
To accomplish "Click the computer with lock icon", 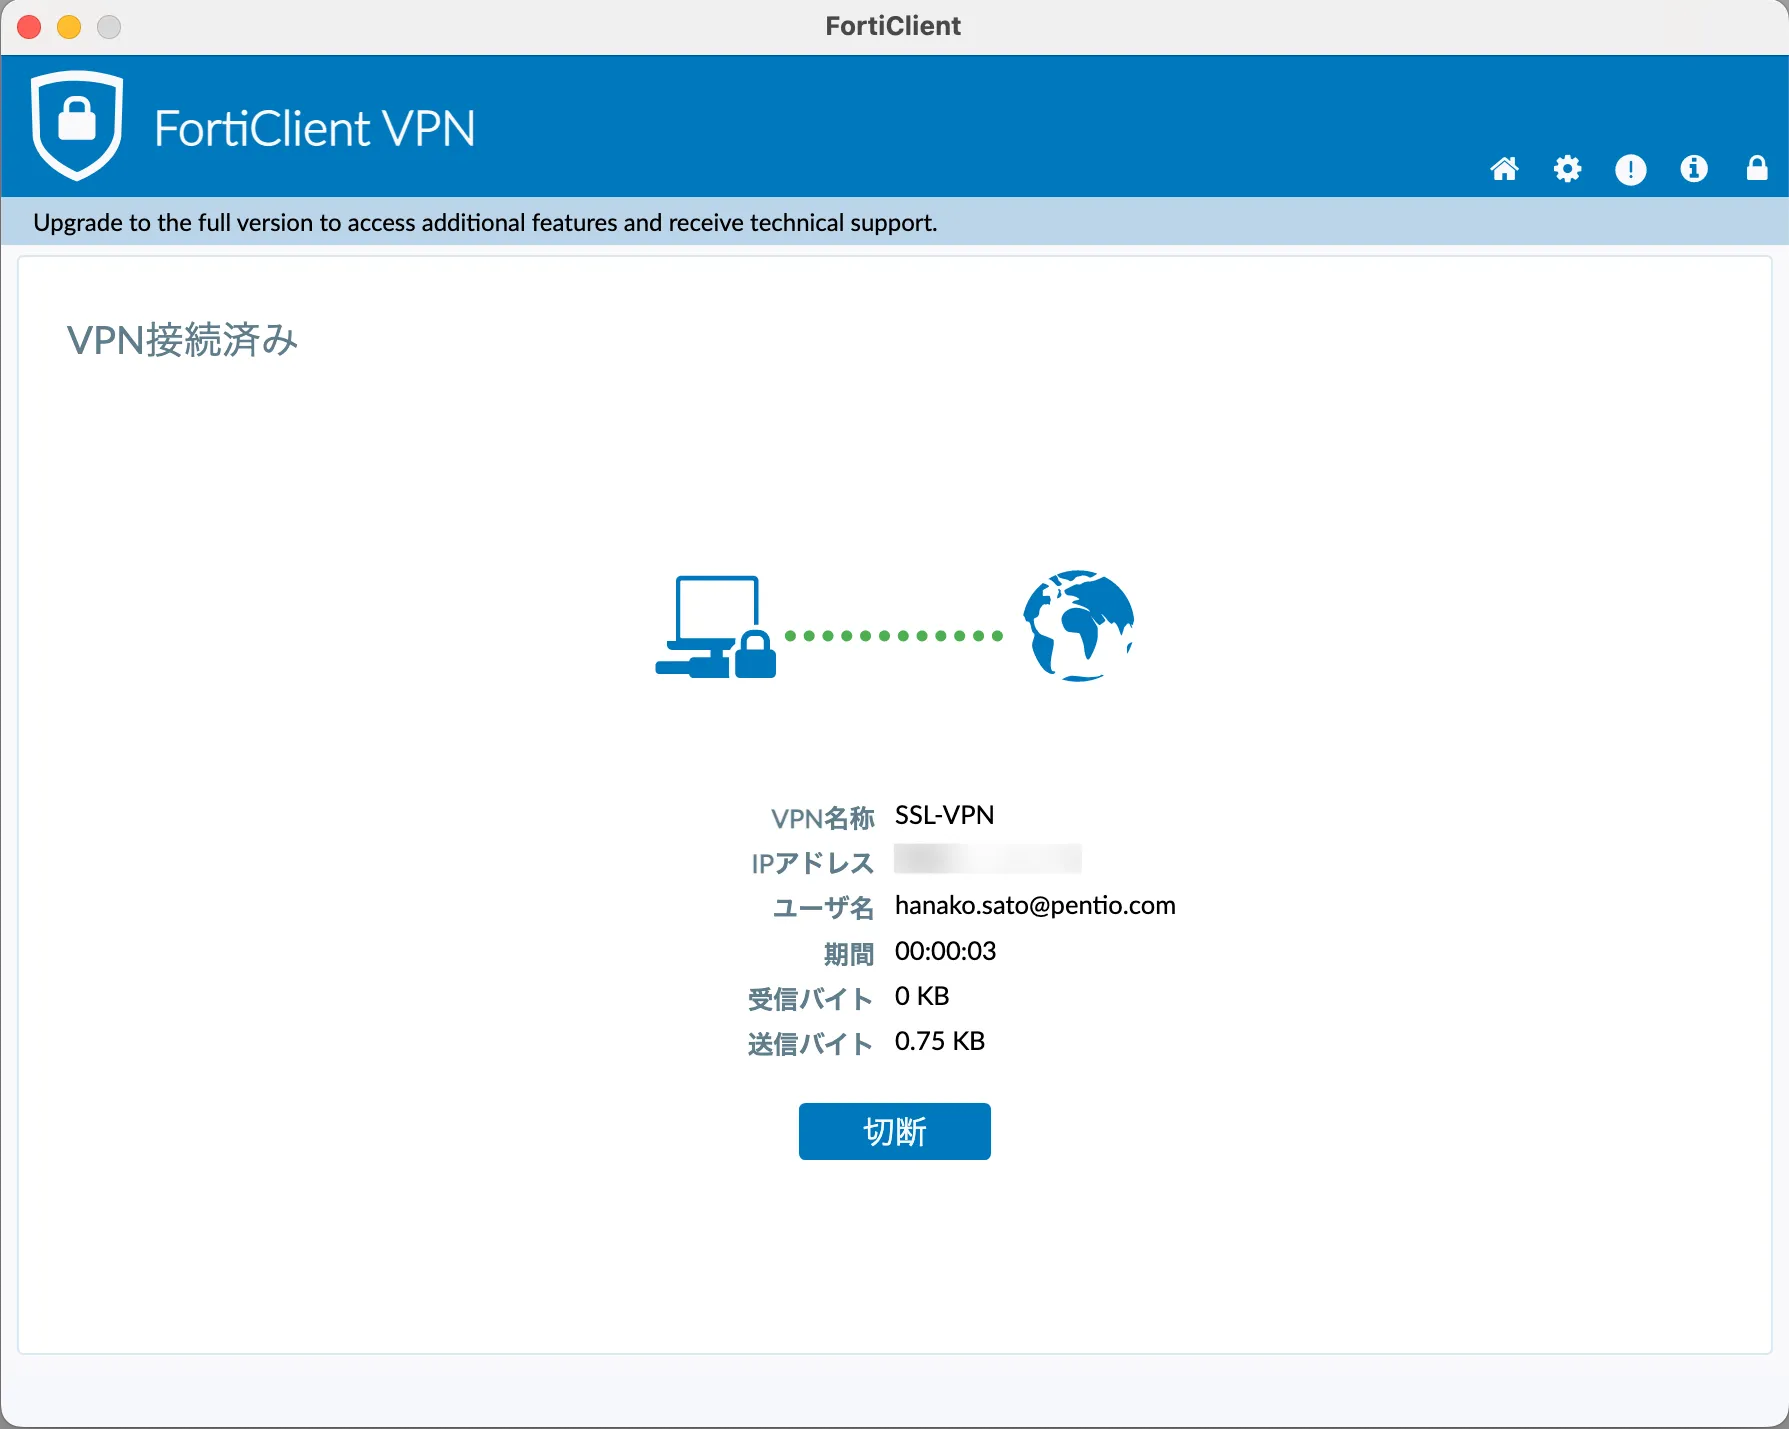I will [x=716, y=628].
